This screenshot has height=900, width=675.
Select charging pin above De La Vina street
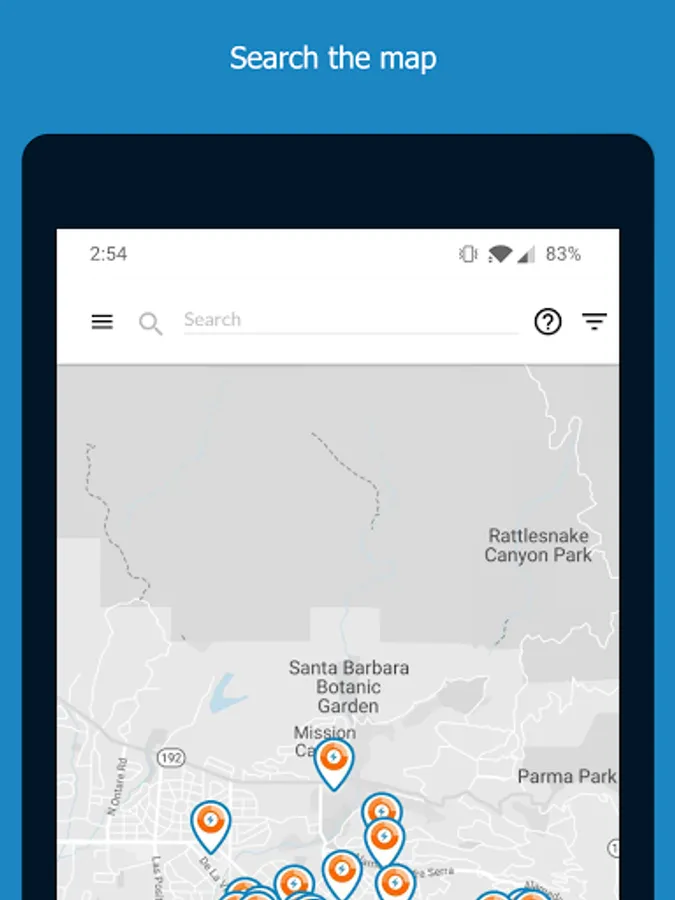click(211, 827)
